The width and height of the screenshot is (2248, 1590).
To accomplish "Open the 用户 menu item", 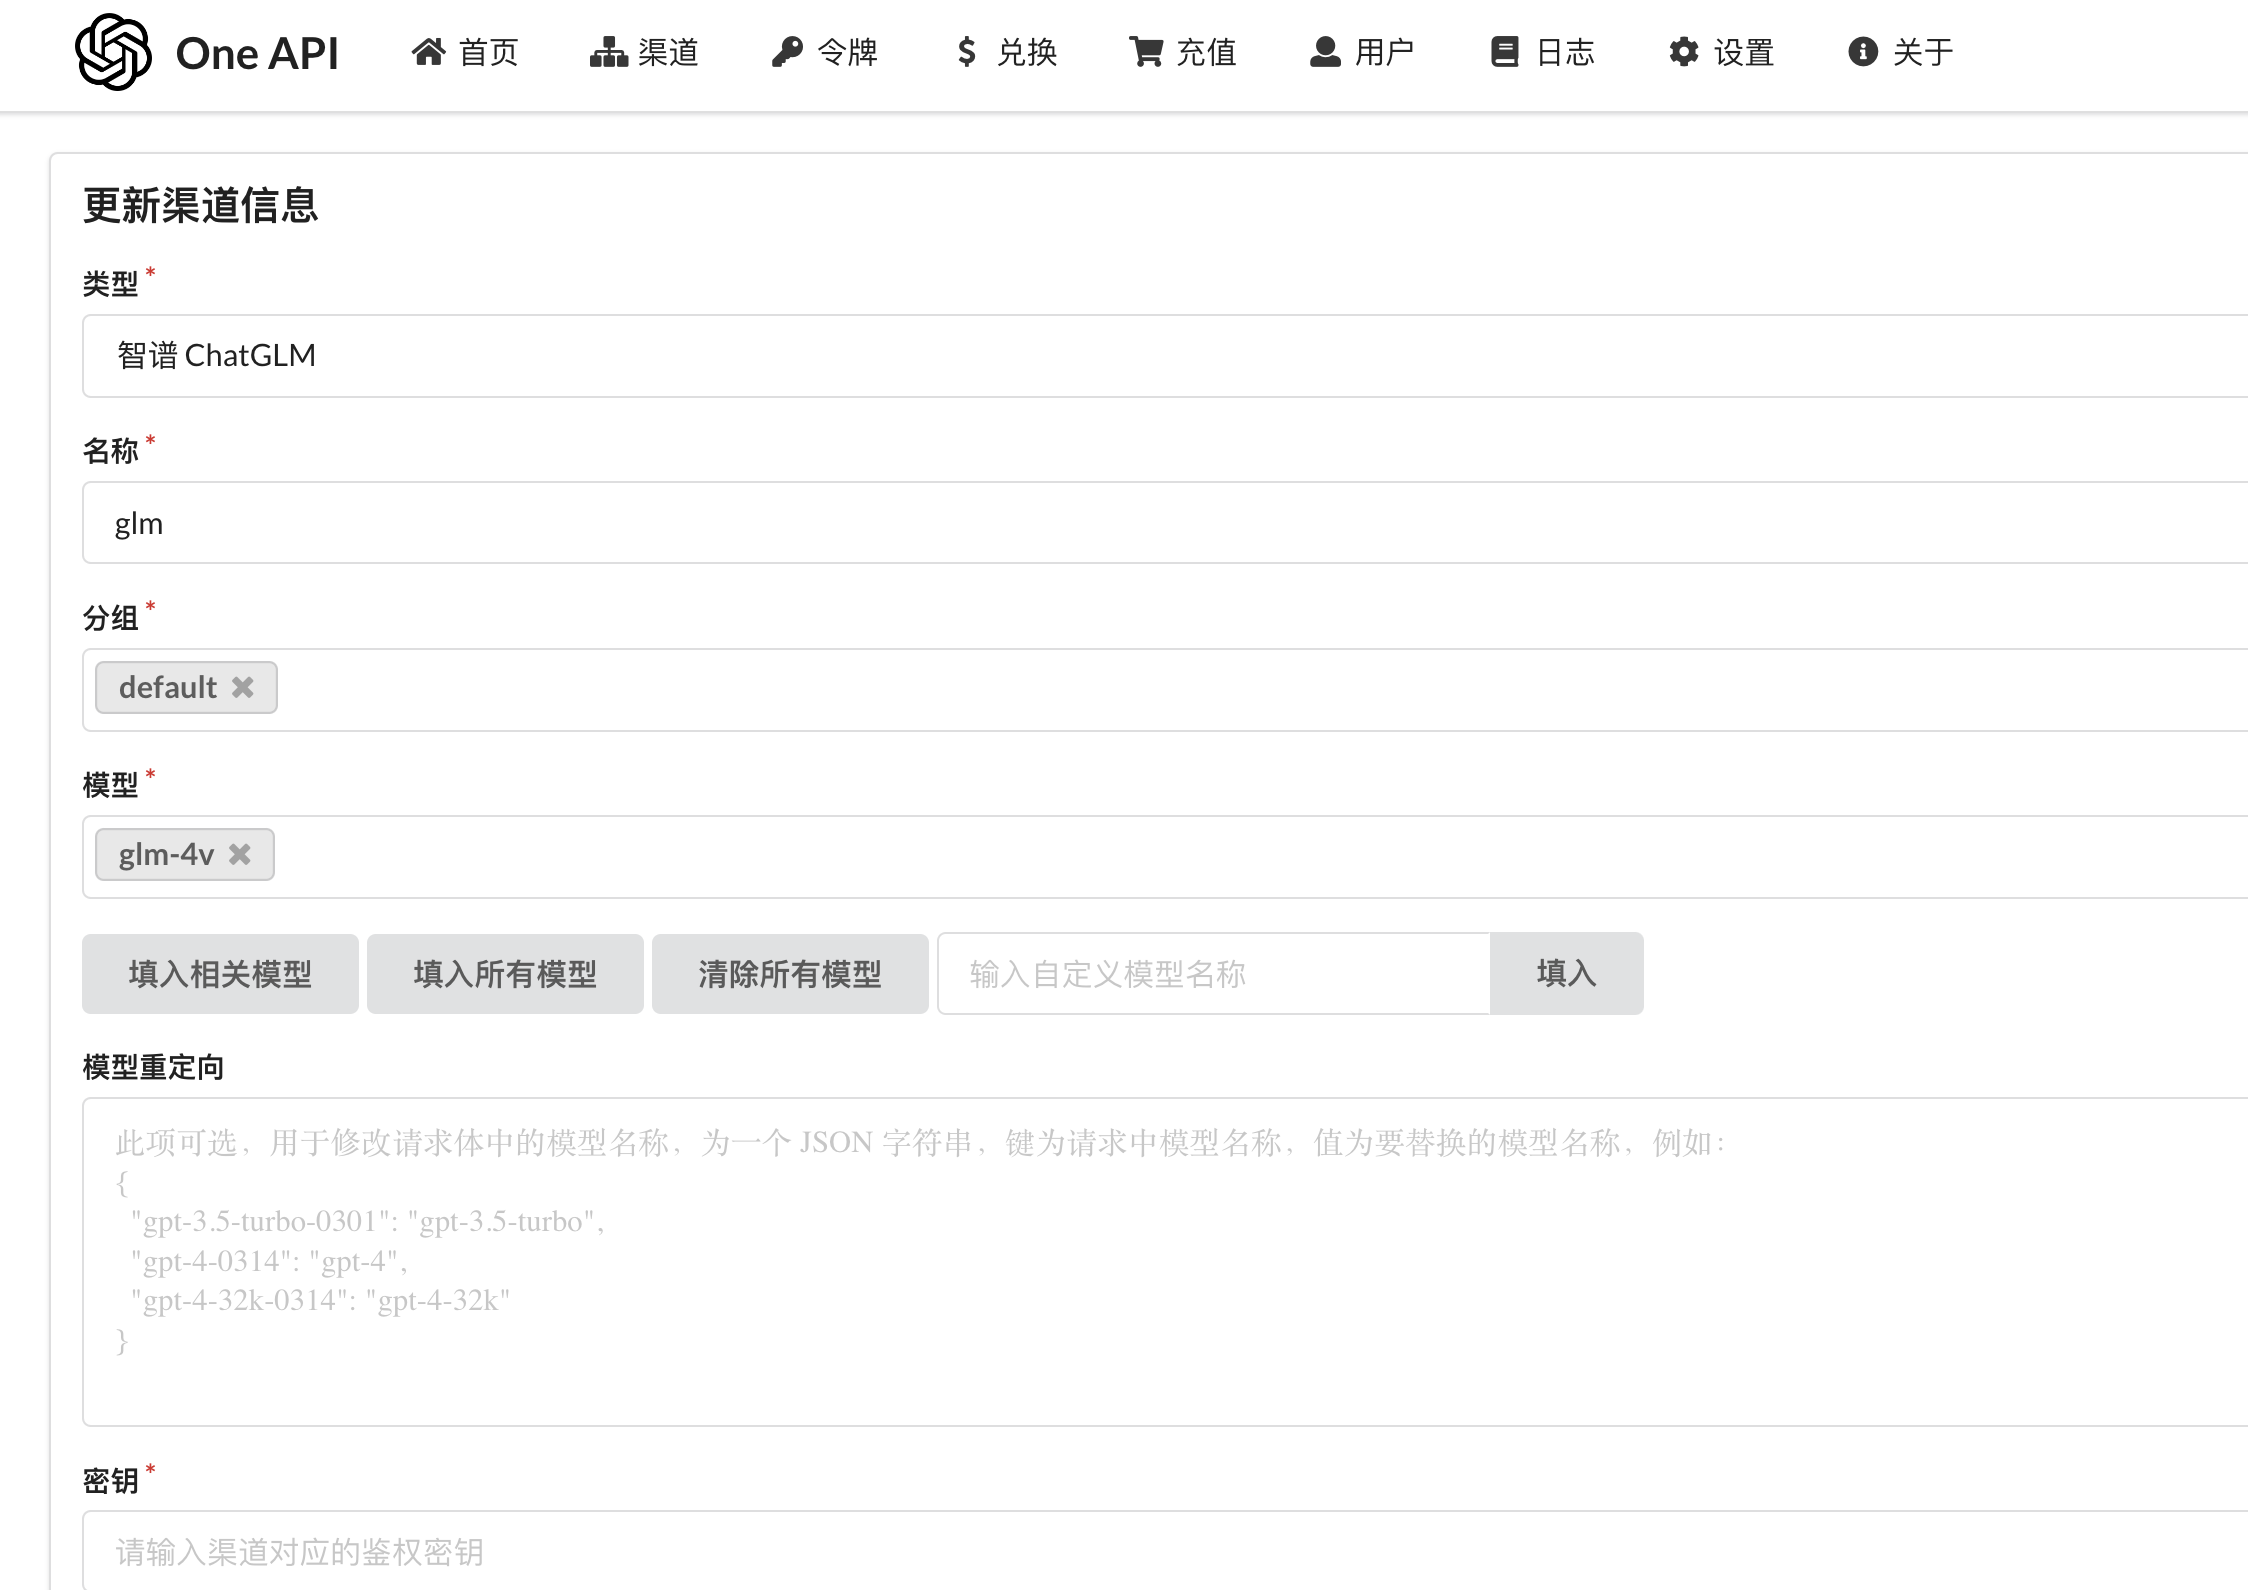I will tap(1362, 52).
